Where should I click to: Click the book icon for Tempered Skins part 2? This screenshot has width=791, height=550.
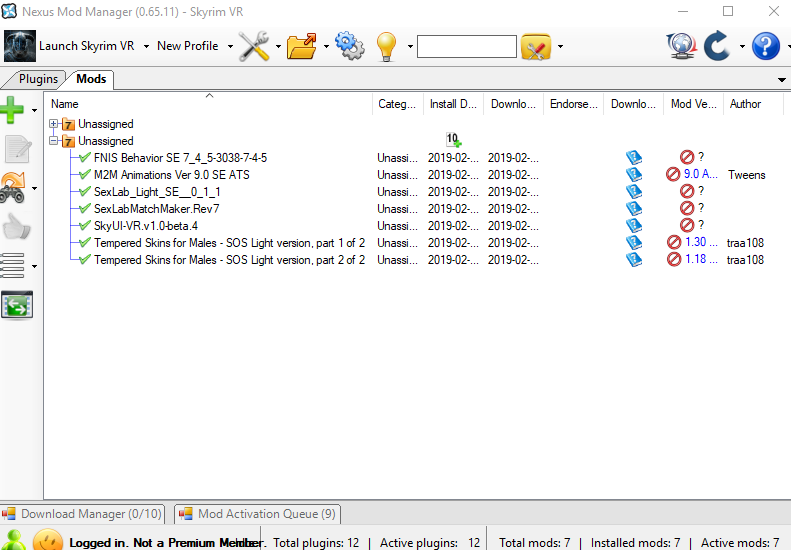[634, 259]
